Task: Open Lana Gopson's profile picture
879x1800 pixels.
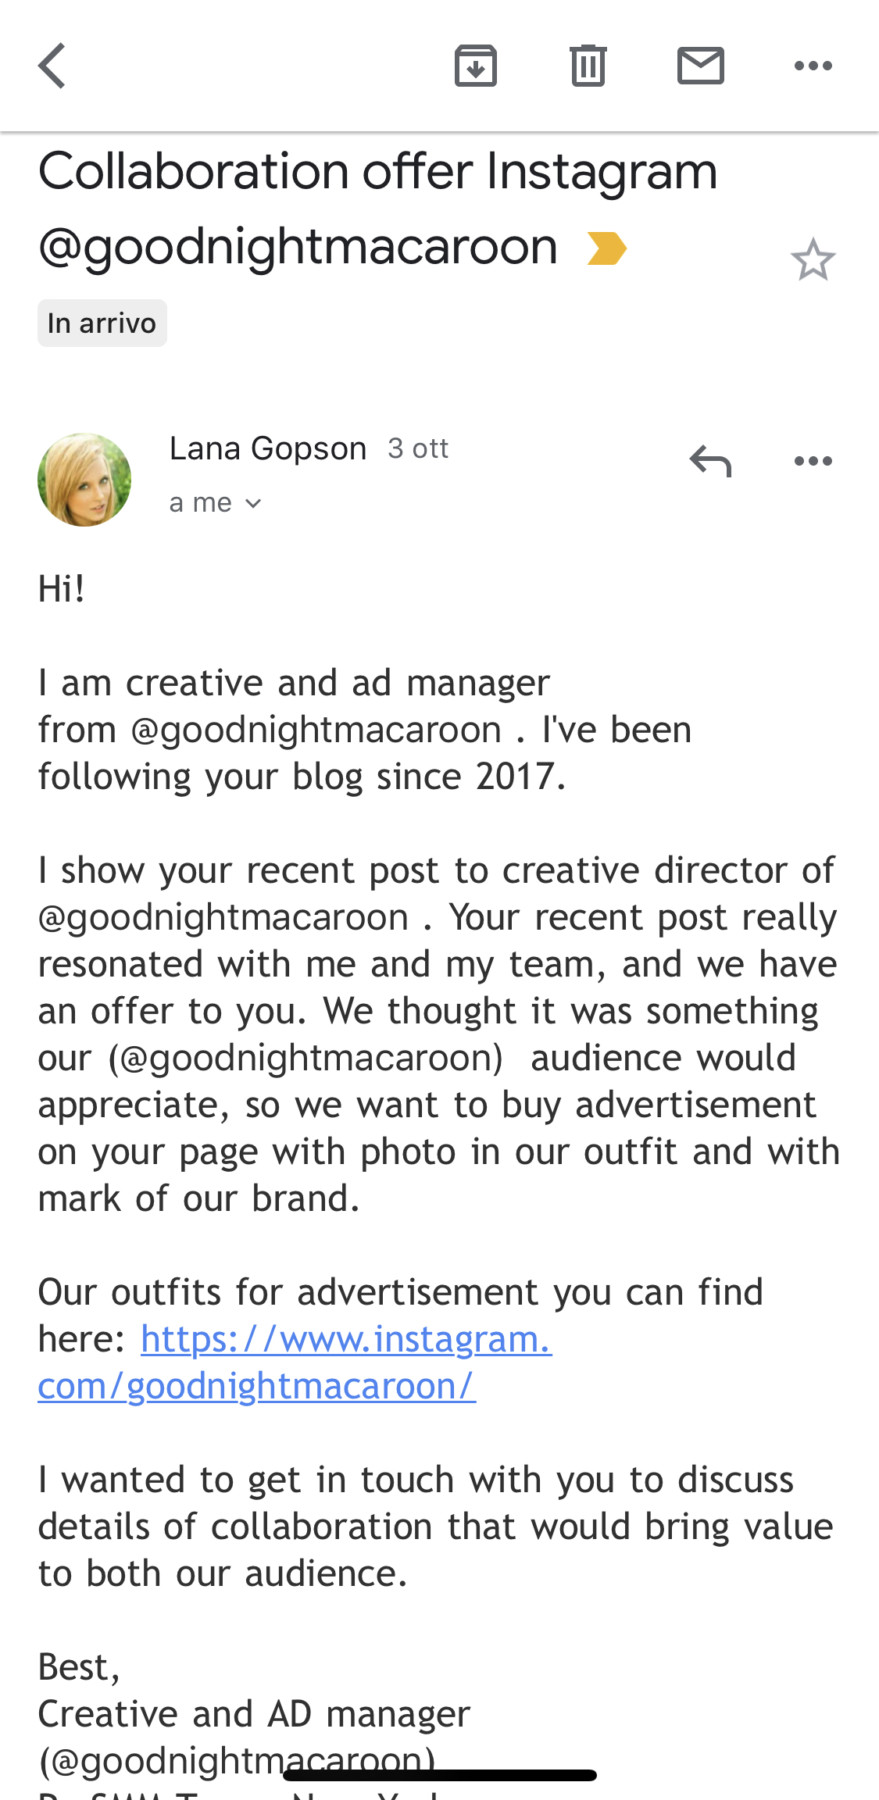Action: (x=84, y=480)
